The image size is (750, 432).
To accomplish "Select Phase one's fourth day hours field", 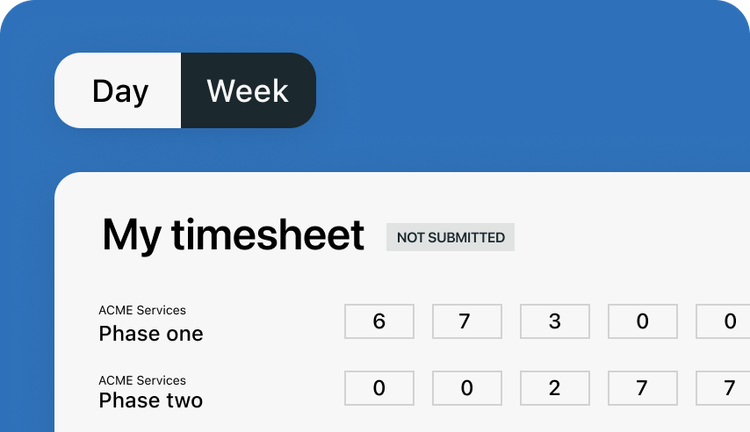I will pos(642,321).
